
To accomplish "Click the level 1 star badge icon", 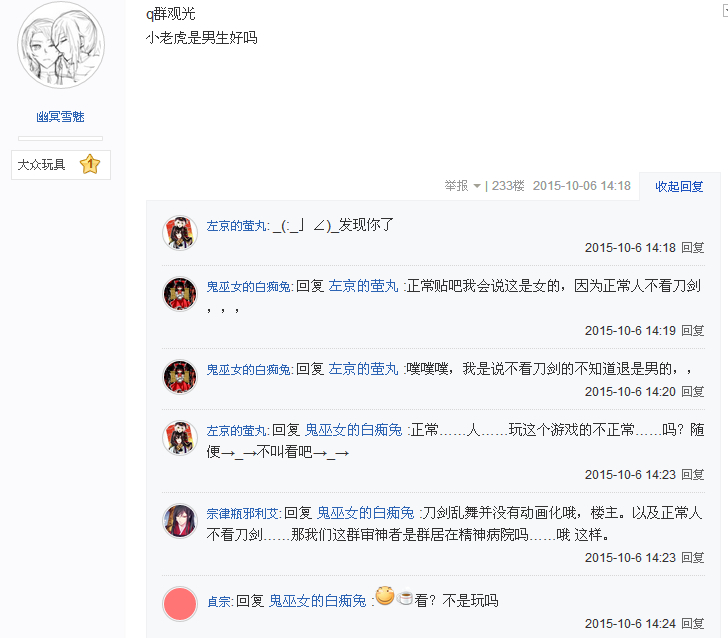I will 90,164.
